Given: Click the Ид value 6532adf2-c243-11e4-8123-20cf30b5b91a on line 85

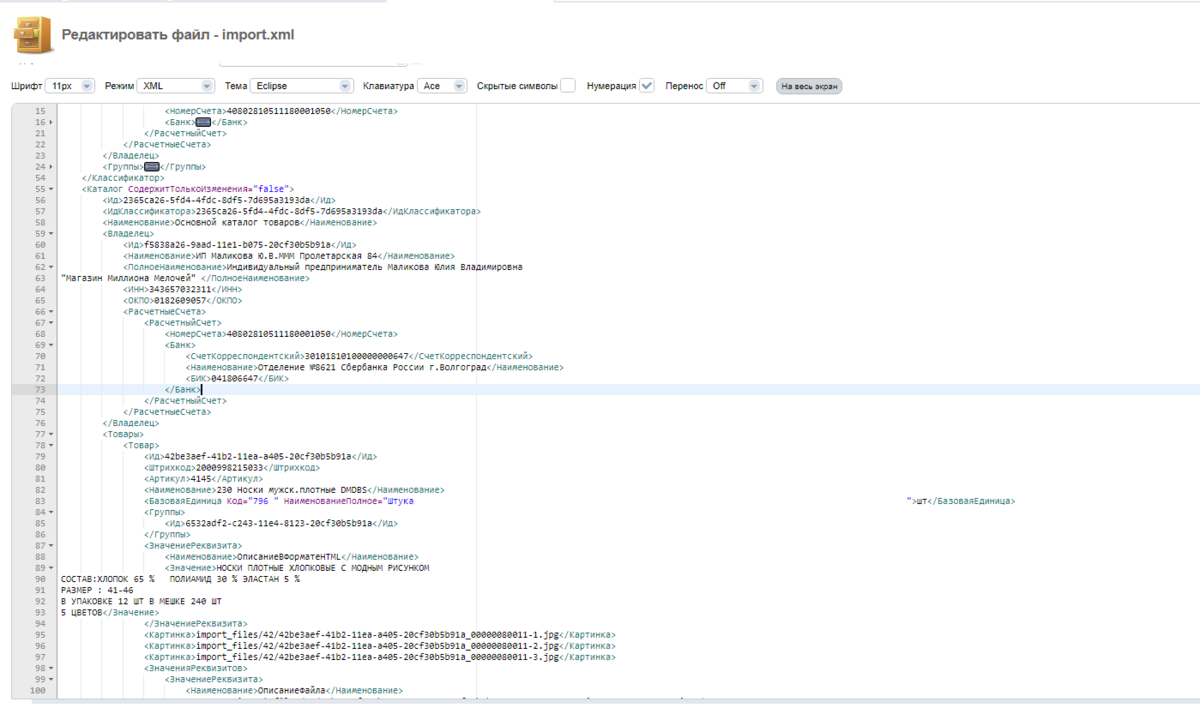Looking at the screenshot, I should 279,523.
